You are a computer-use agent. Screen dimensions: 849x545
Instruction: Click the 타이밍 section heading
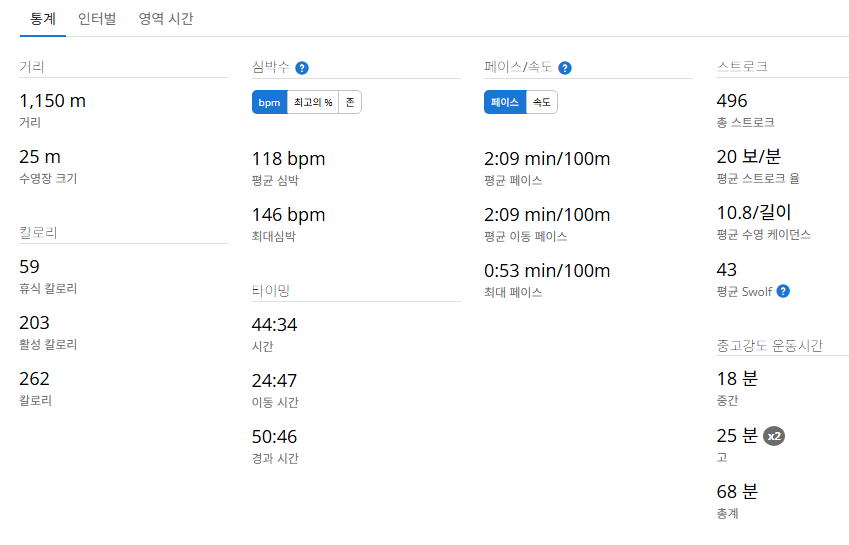pyautogui.click(x=271, y=291)
